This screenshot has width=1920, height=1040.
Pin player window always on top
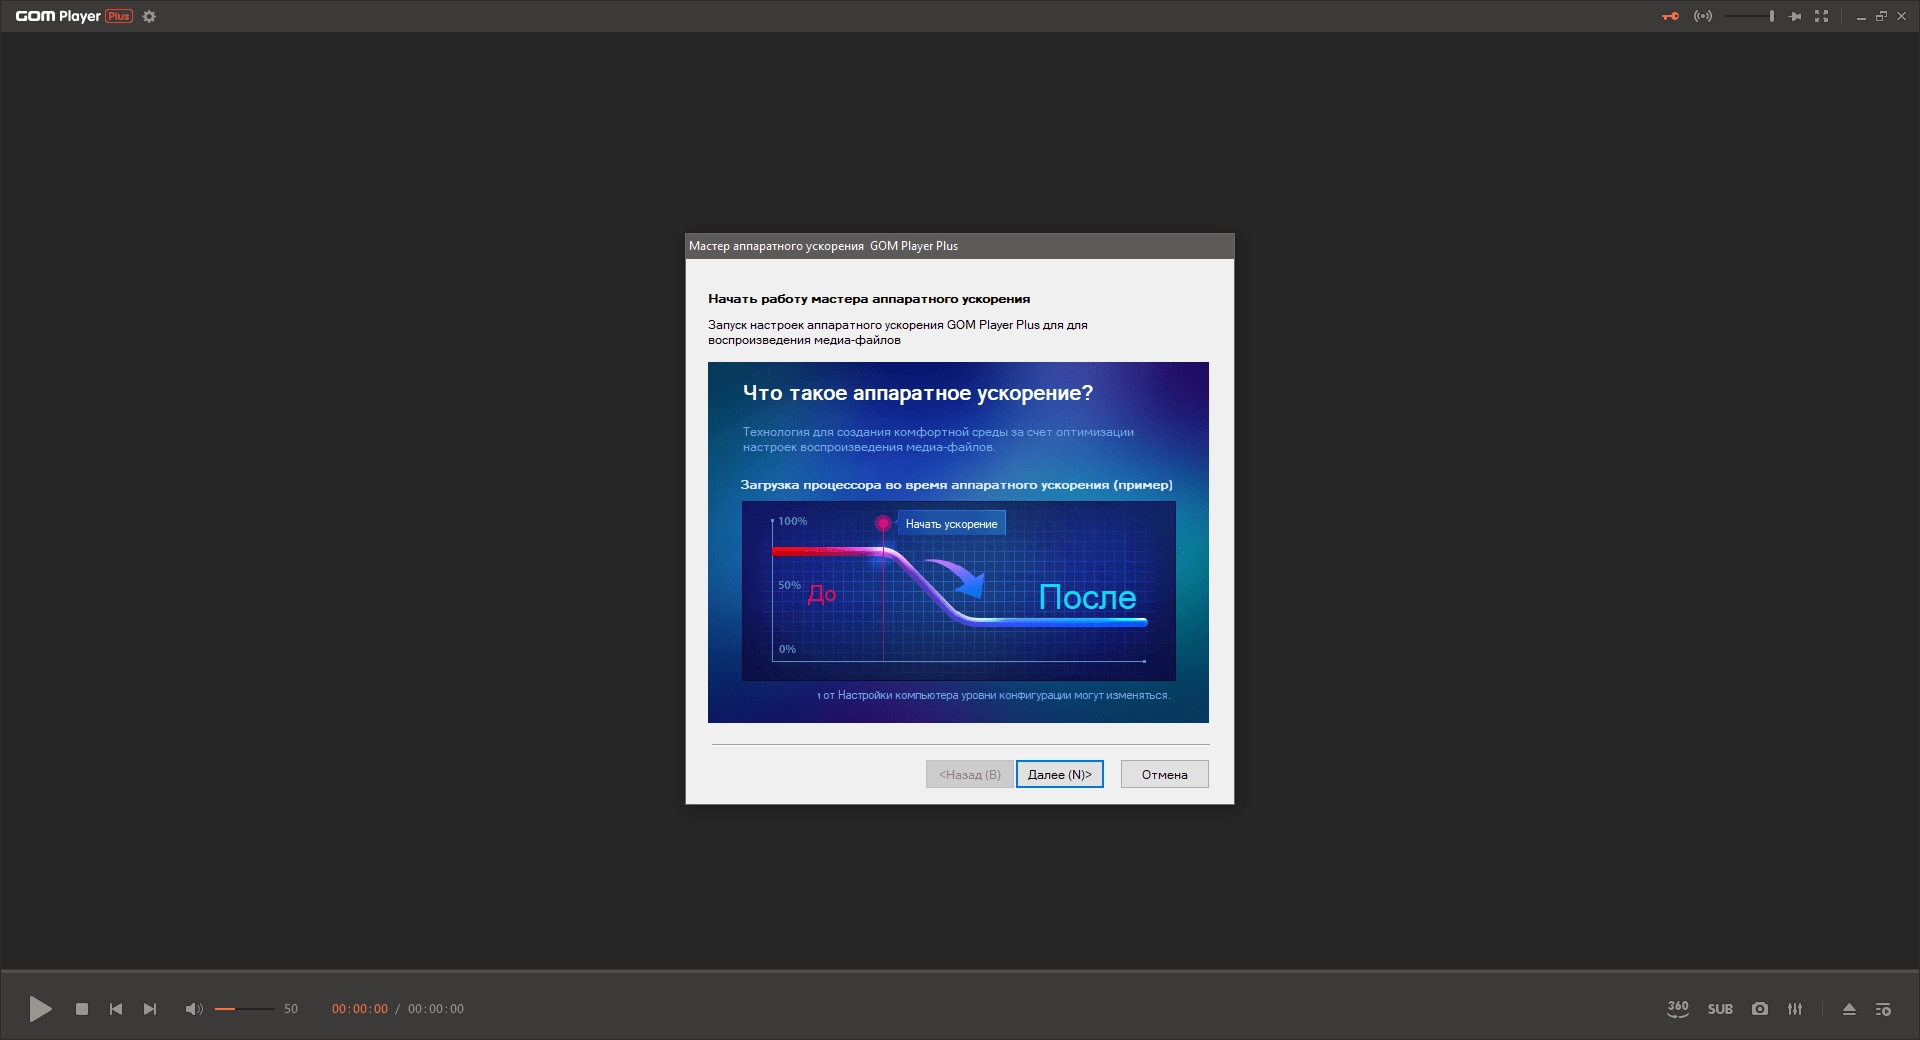coord(1795,16)
